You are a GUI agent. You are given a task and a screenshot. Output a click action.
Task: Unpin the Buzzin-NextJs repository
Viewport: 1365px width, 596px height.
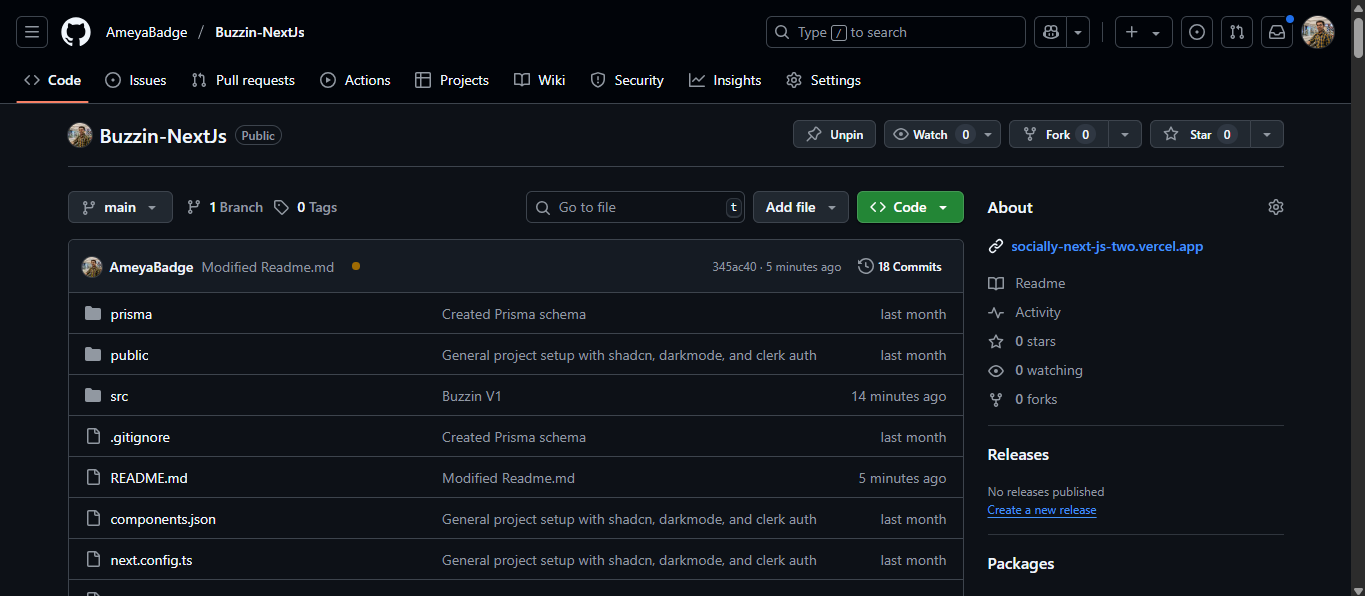pos(835,134)
